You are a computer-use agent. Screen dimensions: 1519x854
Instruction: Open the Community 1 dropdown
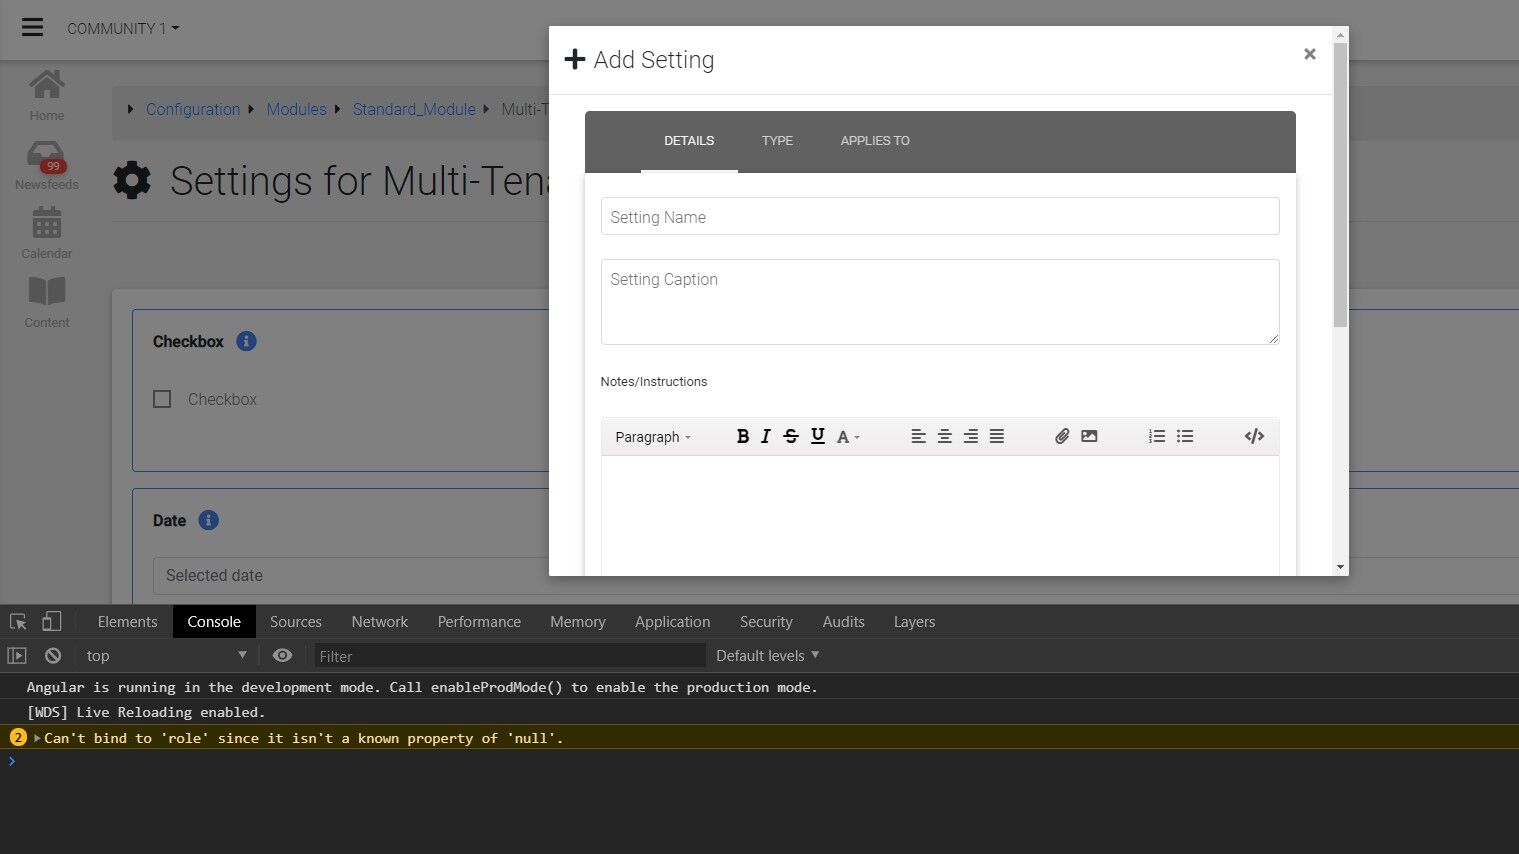pos(123,28)
